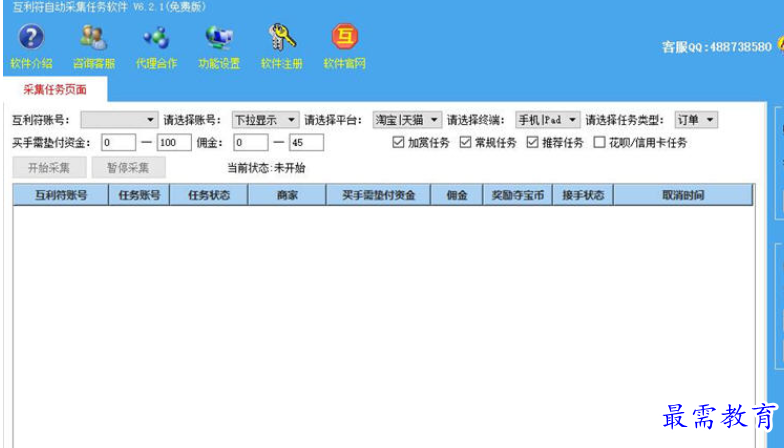Click the maximum funds field showing 100

174,142
